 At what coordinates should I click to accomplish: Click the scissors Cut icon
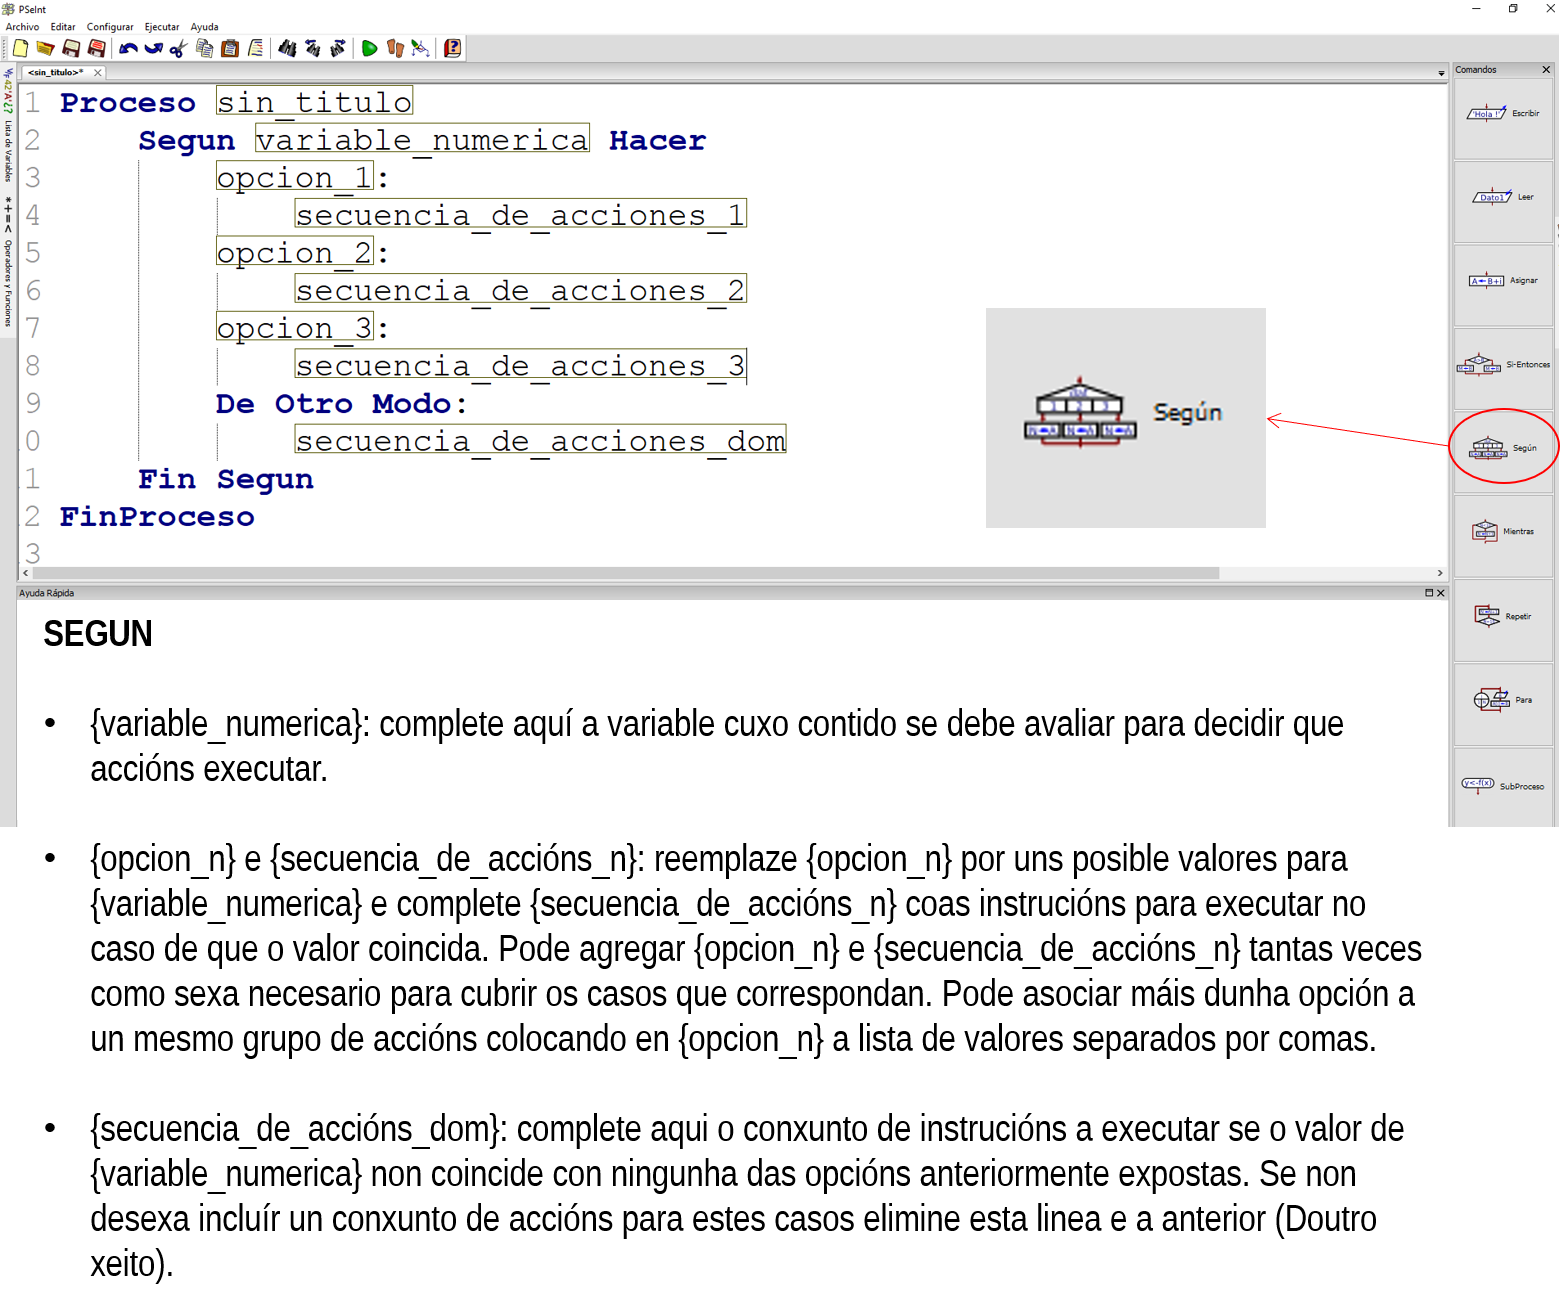pos(178,48)
